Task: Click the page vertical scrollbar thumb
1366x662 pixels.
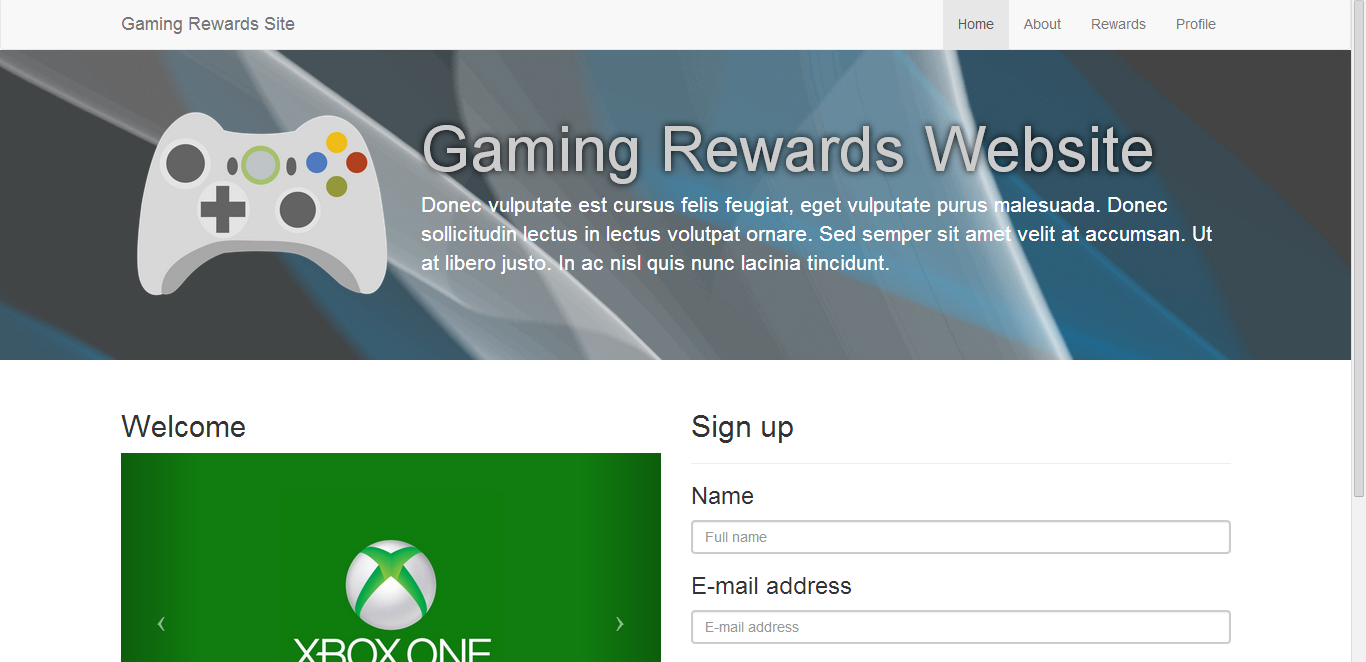Action: (1358, 250)
